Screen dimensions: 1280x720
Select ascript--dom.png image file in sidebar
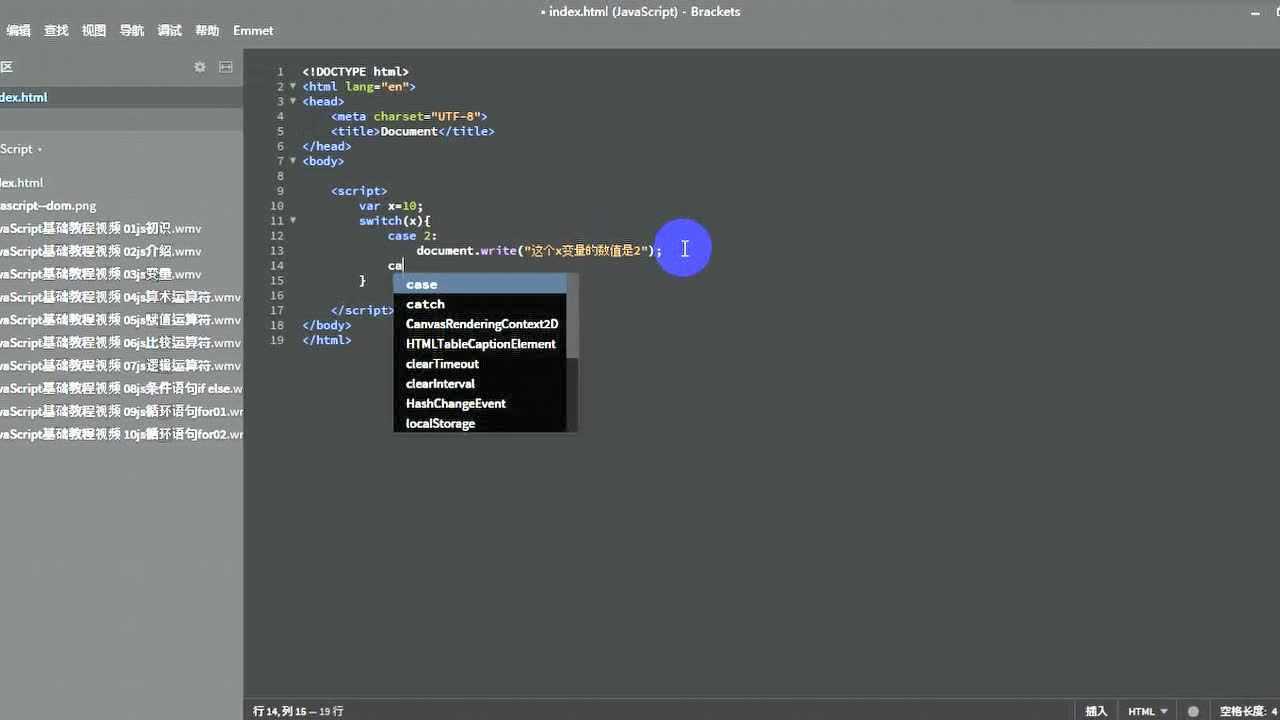click(x=48, y=205)
